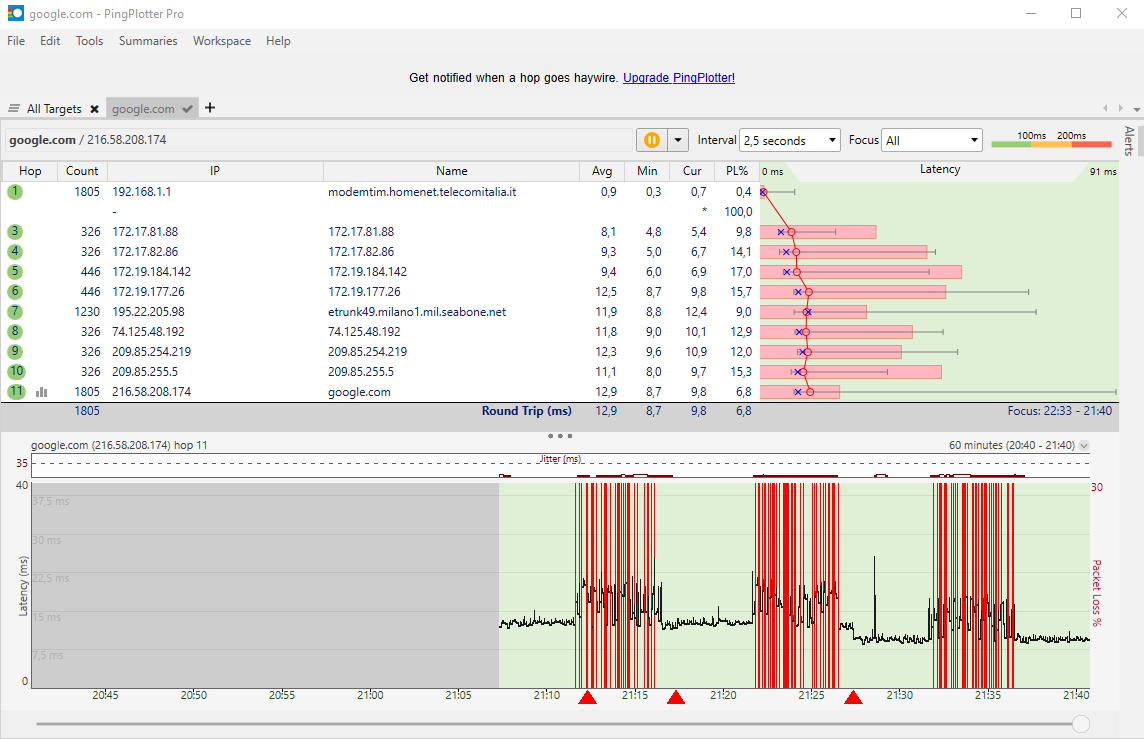Select hop 6 green circle
This screenshot has height=739, width=1144.
tap(15, 292)
